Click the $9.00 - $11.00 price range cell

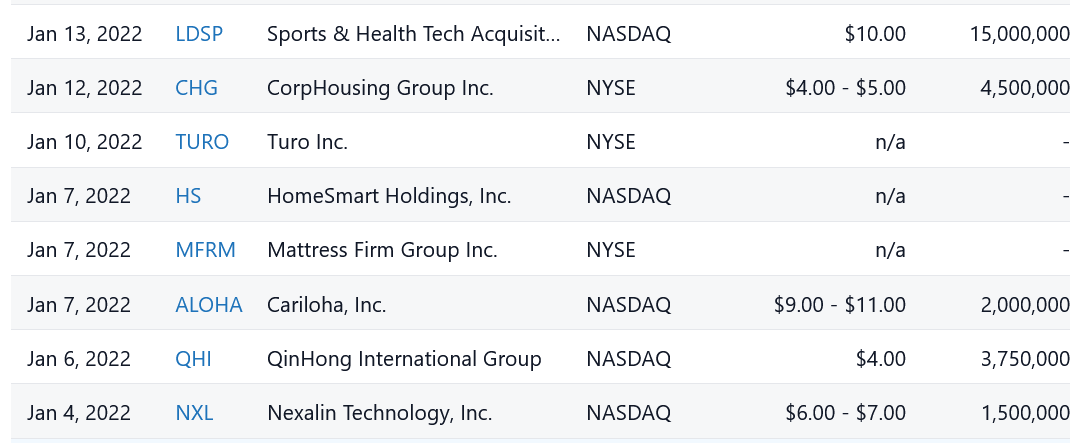pos(840,305)
